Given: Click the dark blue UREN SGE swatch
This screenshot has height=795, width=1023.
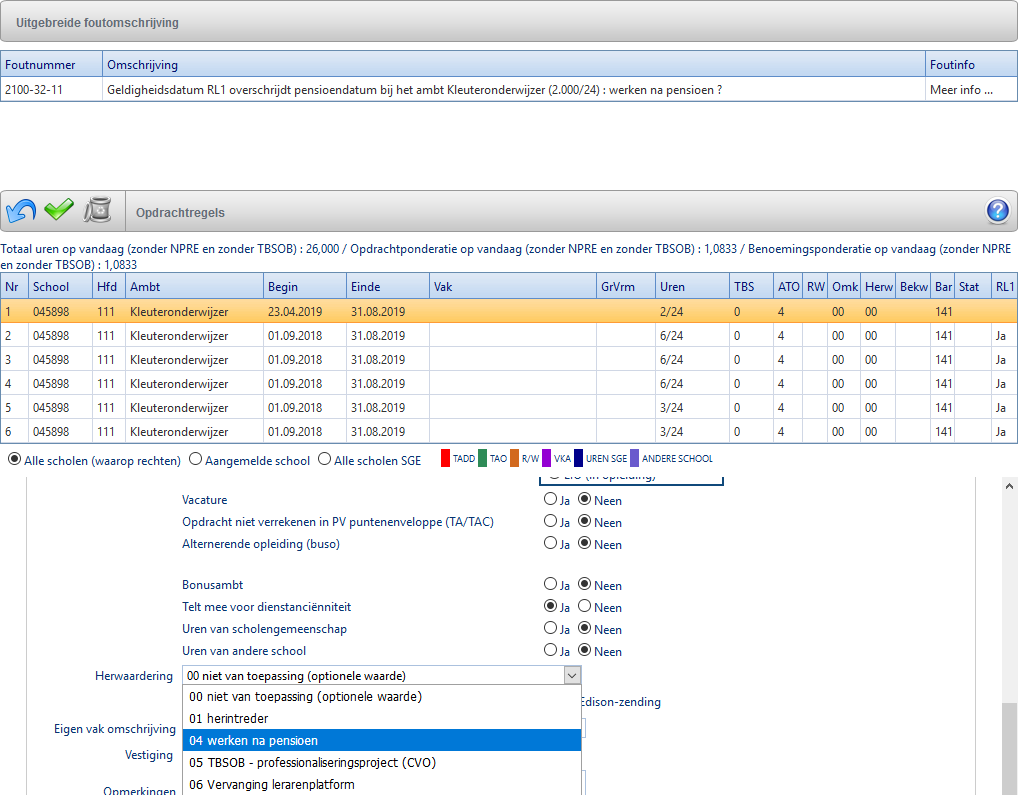Looking at the screenshot, I should click(x=579, y=458).
